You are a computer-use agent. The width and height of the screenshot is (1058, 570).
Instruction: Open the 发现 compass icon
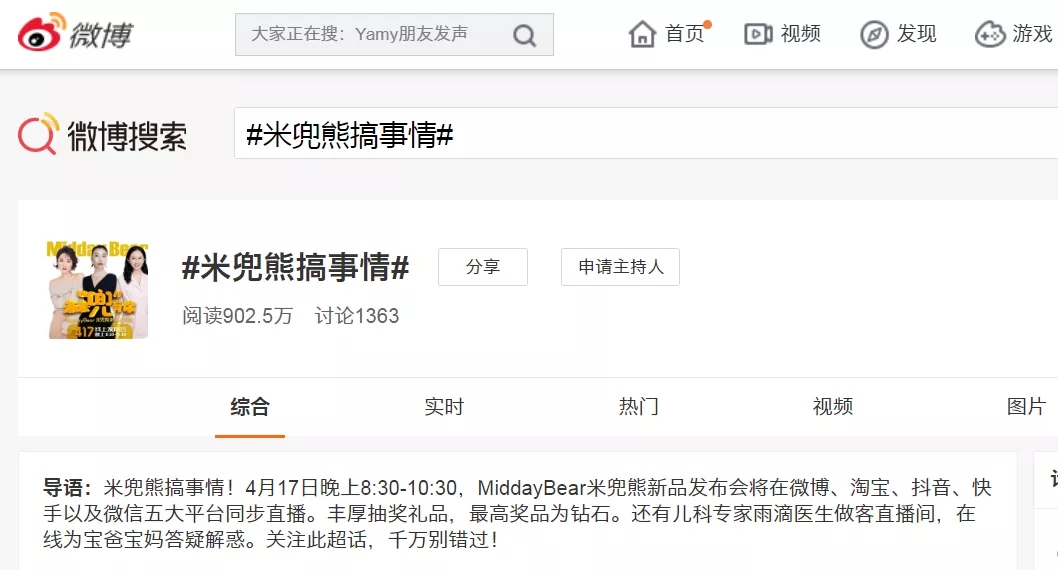pyautogui.click(x=874, y=34)
